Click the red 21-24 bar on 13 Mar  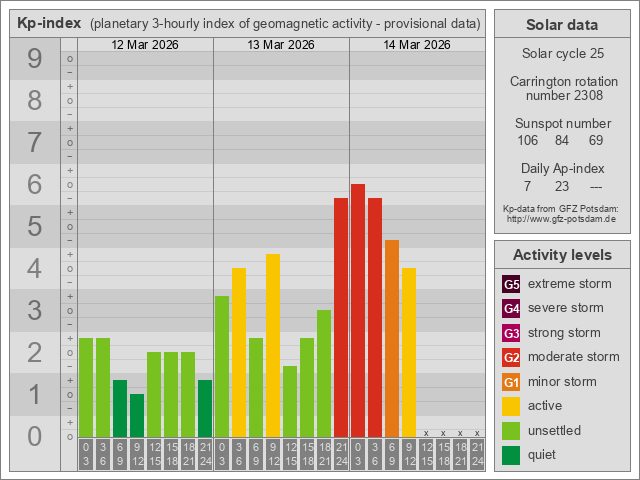click(341, 317)
